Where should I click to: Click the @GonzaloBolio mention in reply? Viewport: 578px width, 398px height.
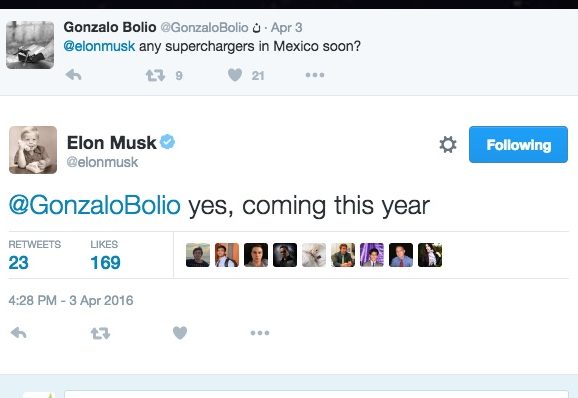click(x=95, y=205)
